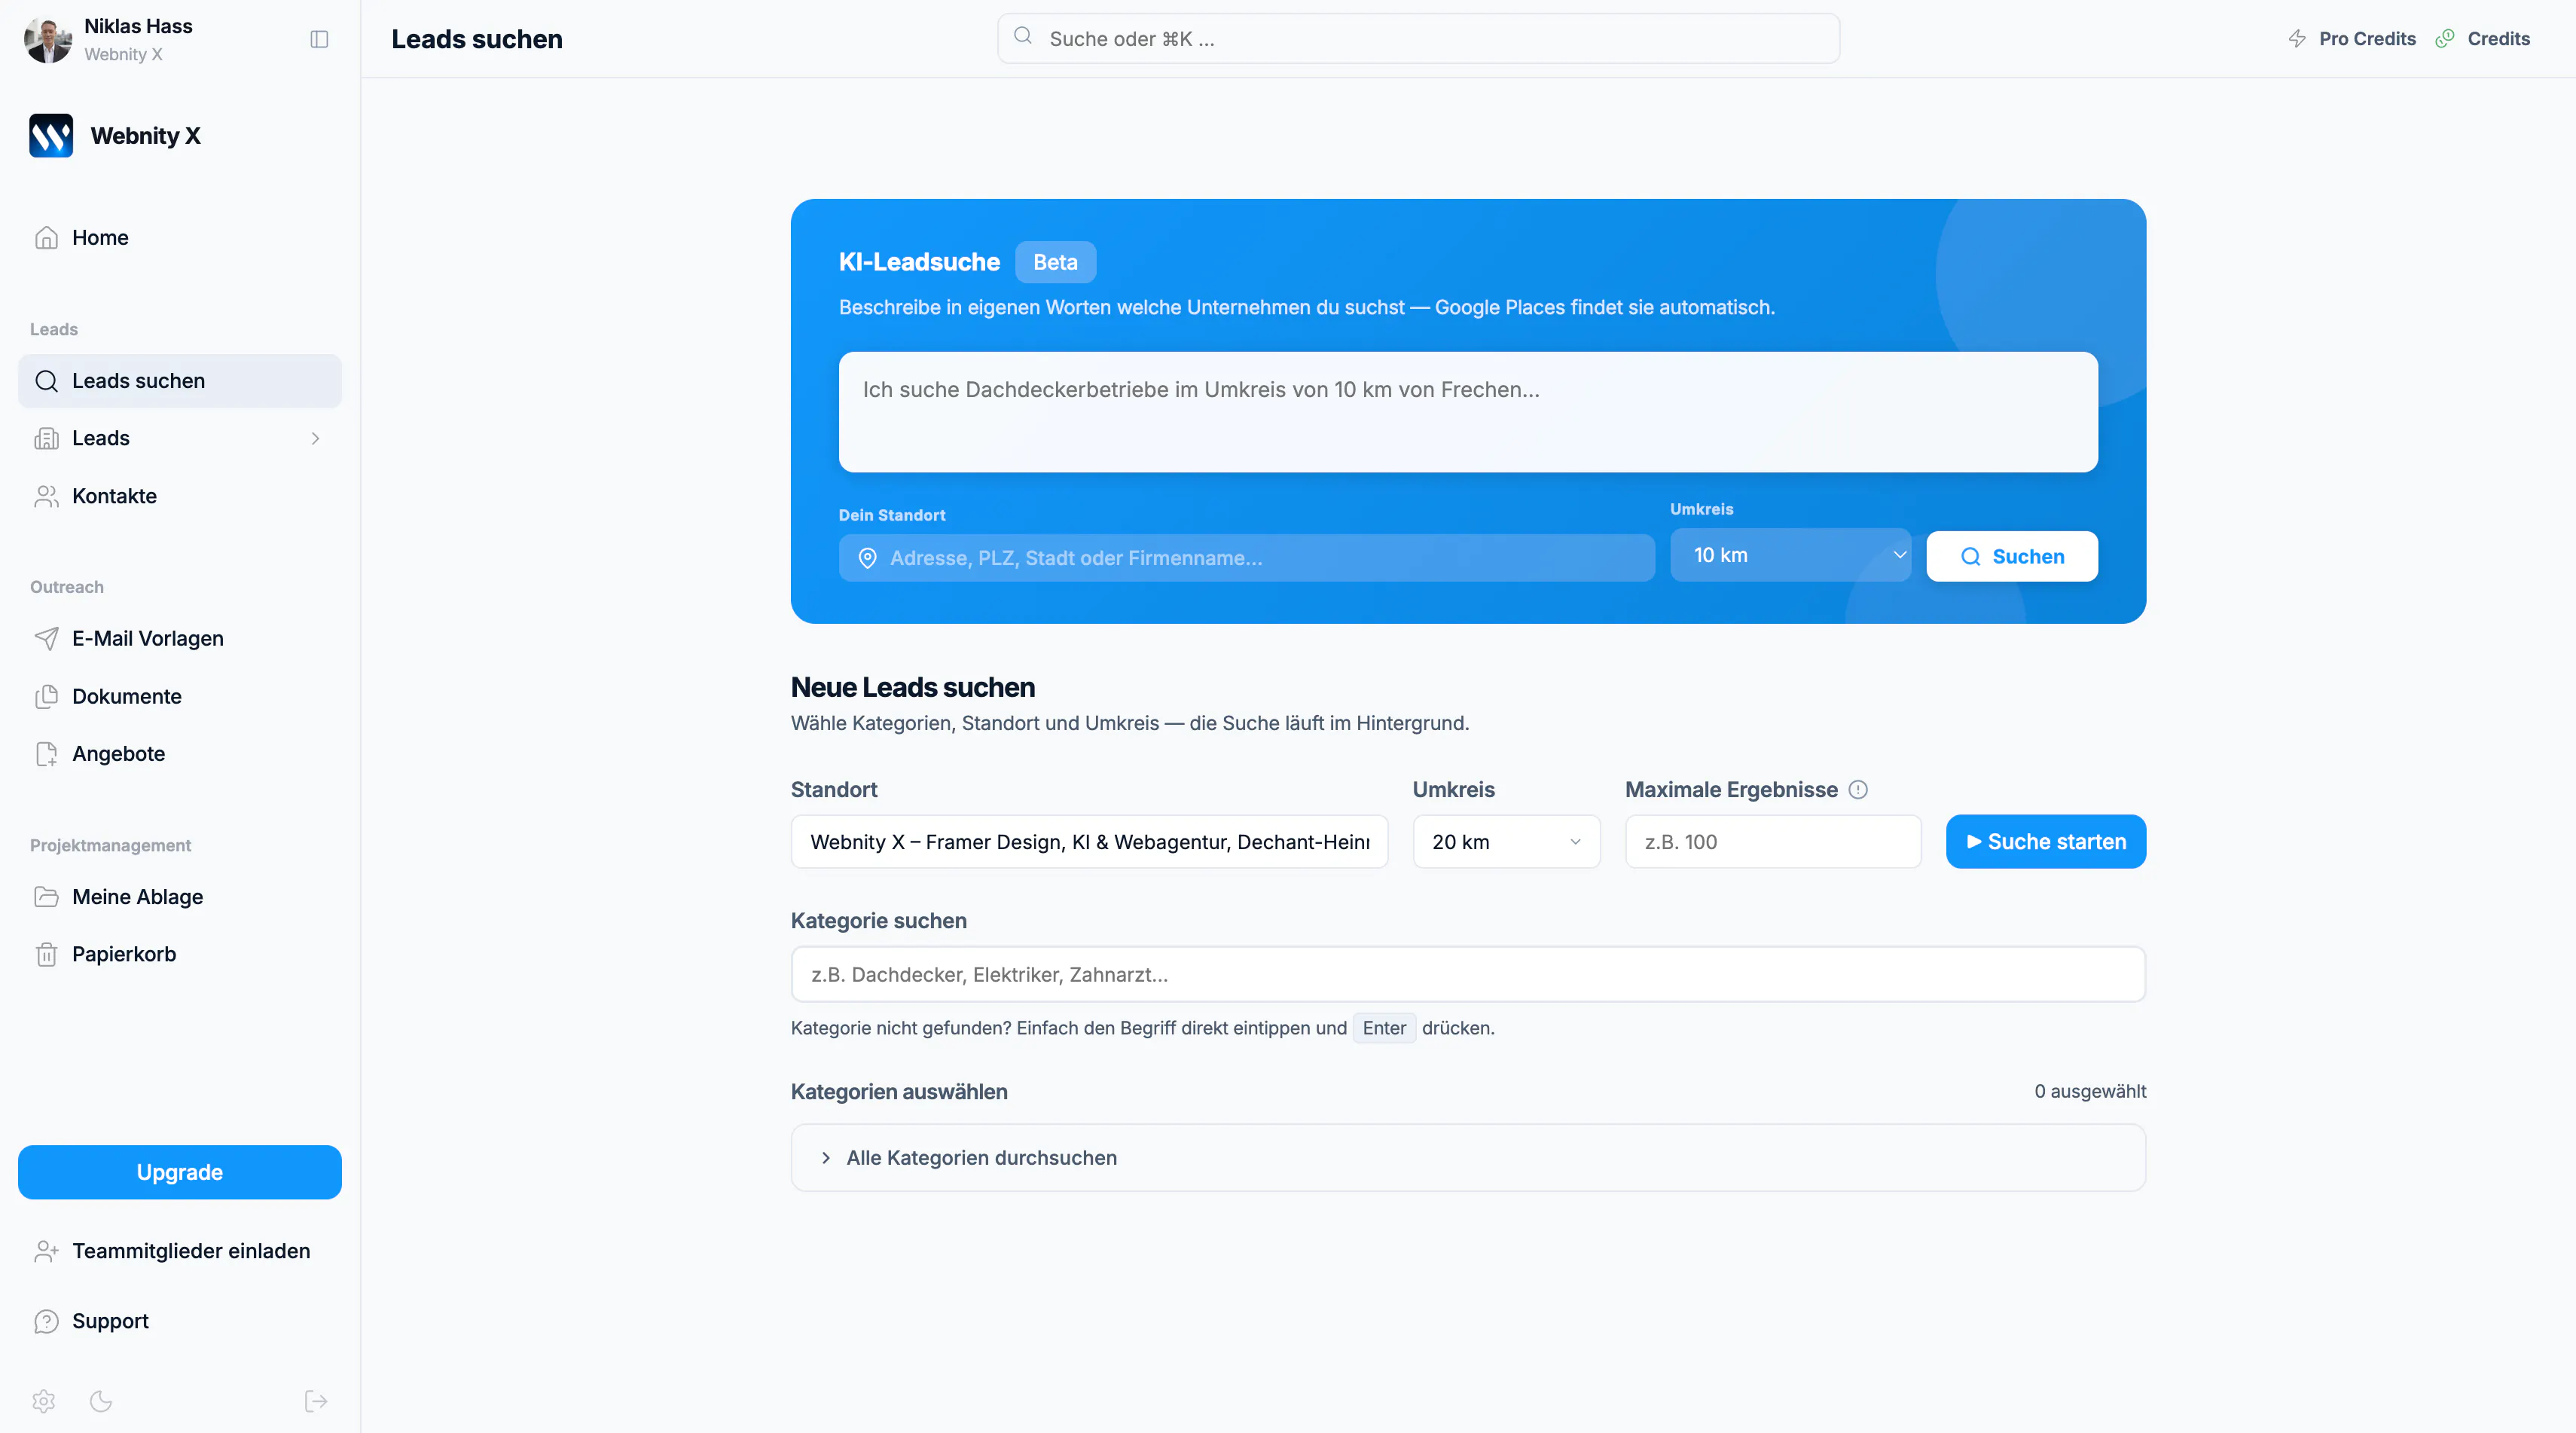2576x1433 pixels.
Task: Click the Leads building icon
Action: pos(46,438)
